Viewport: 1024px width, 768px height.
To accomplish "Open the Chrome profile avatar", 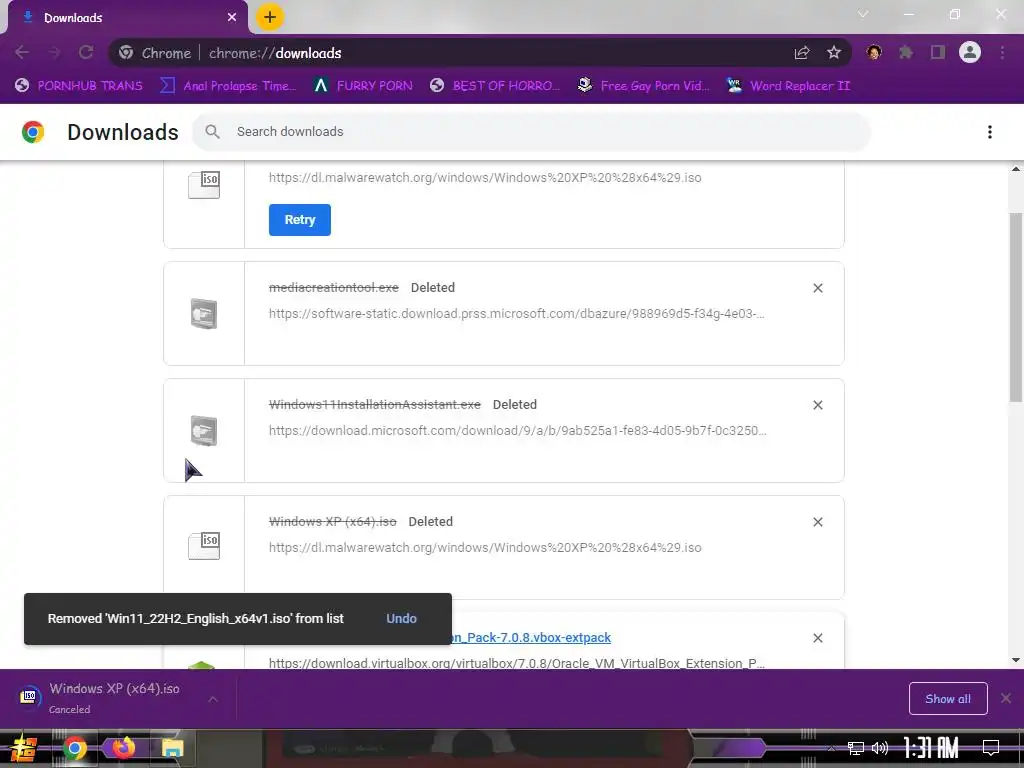I will point(970,52).
